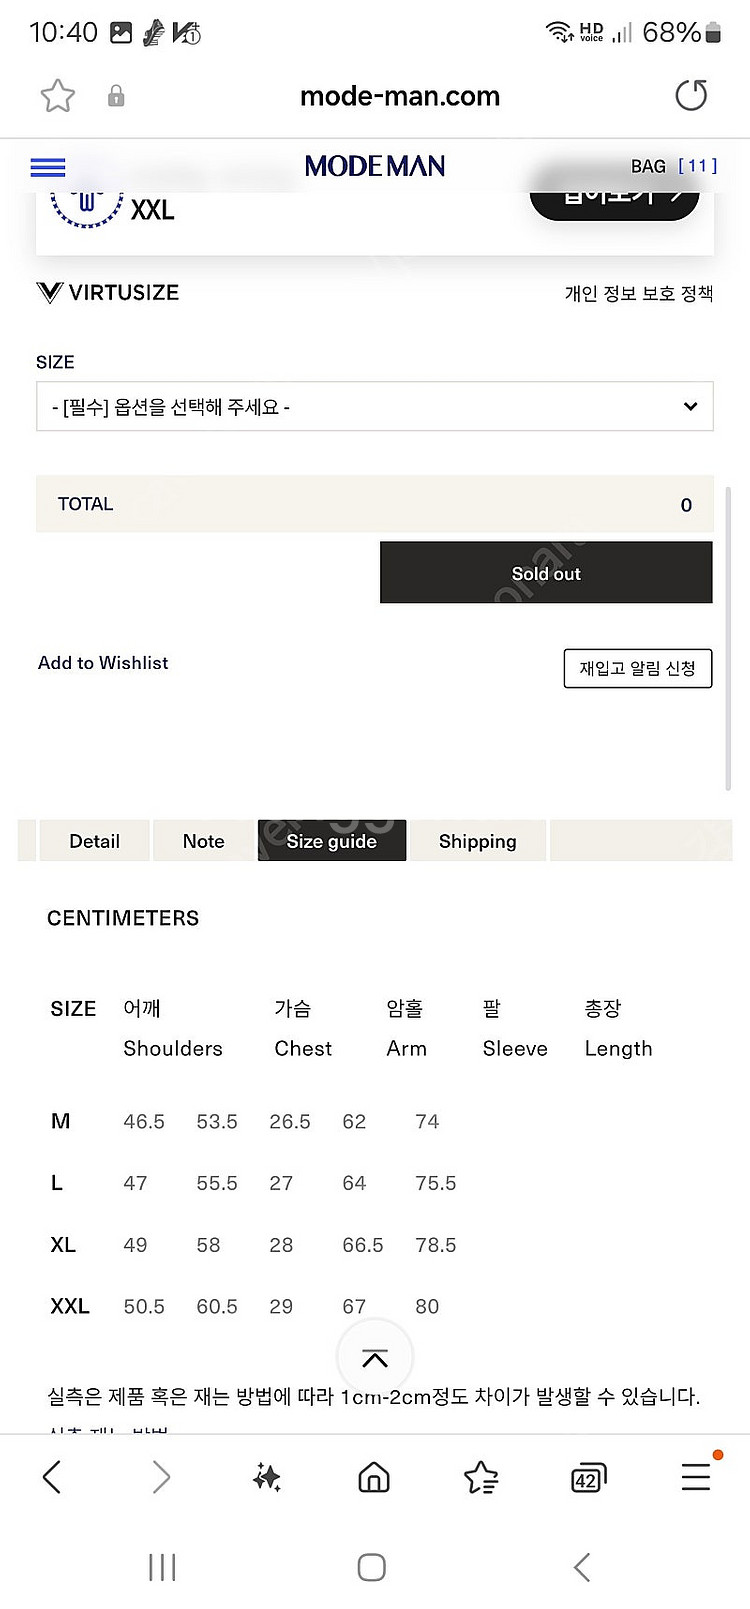Go back with browser back arrow
This screenshot has height=1609, width=750.
53,1476
